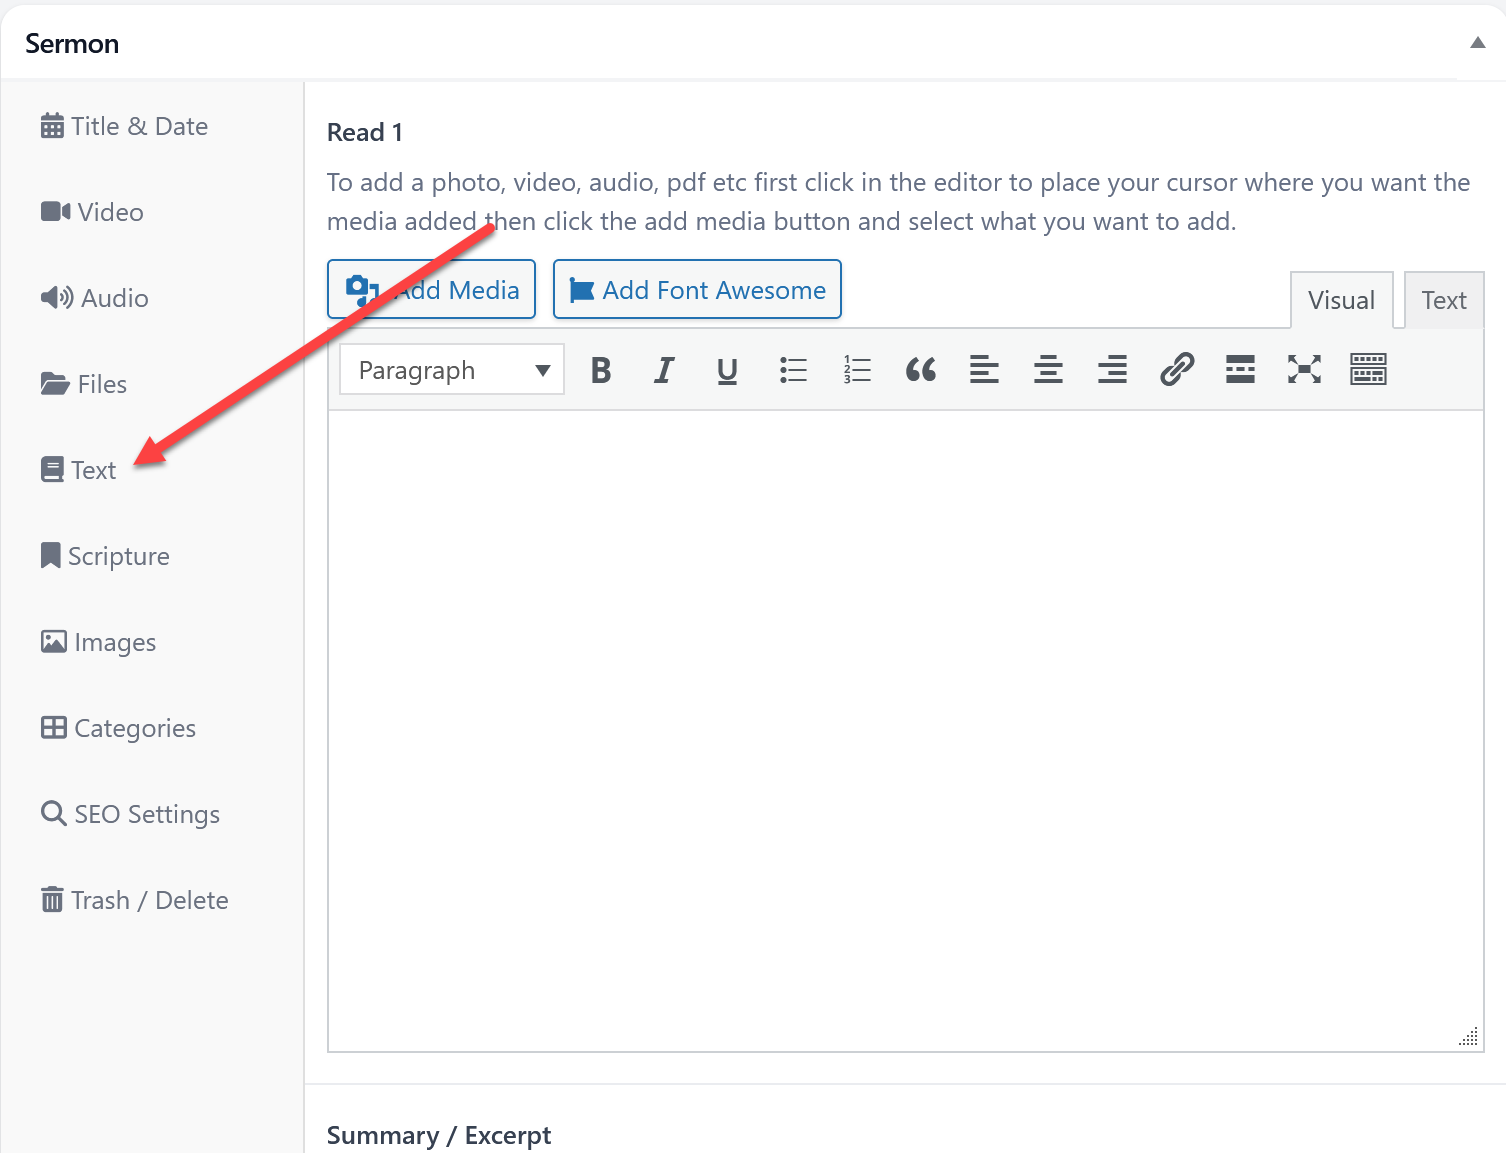Screen dimensions: 1506x1153
Task: Align text to the right
Action: point(1112,370)
